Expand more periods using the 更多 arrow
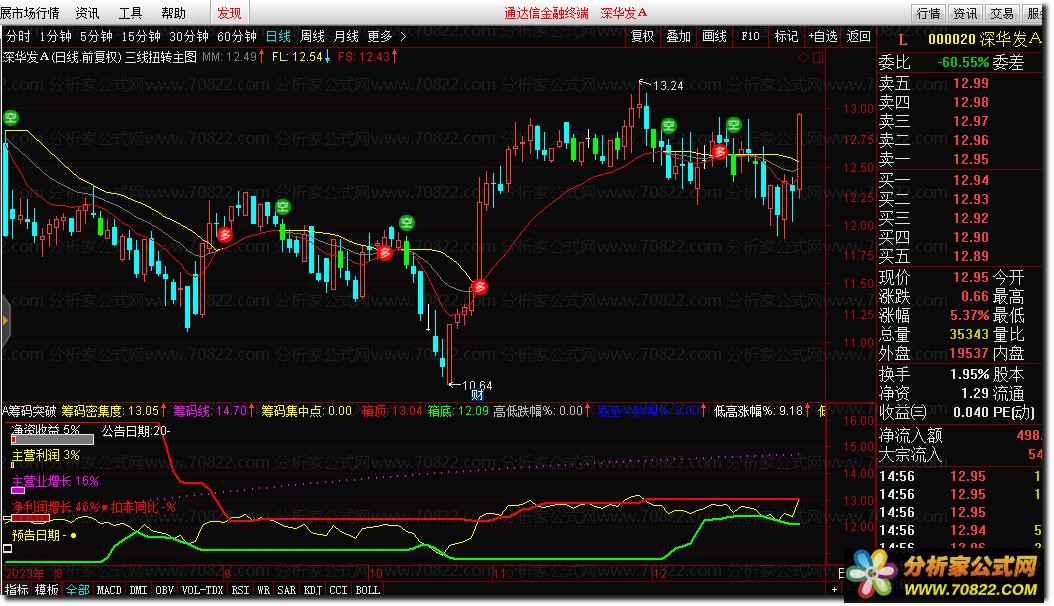Viewport: 1054px width, 606px height. 403,36
